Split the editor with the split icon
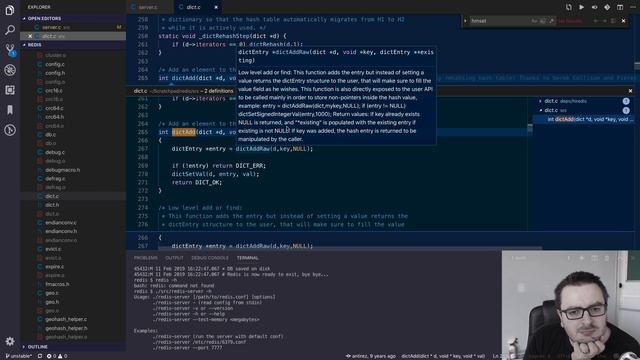This screenshot has width=640, height=360. click(x=620, y=7)
